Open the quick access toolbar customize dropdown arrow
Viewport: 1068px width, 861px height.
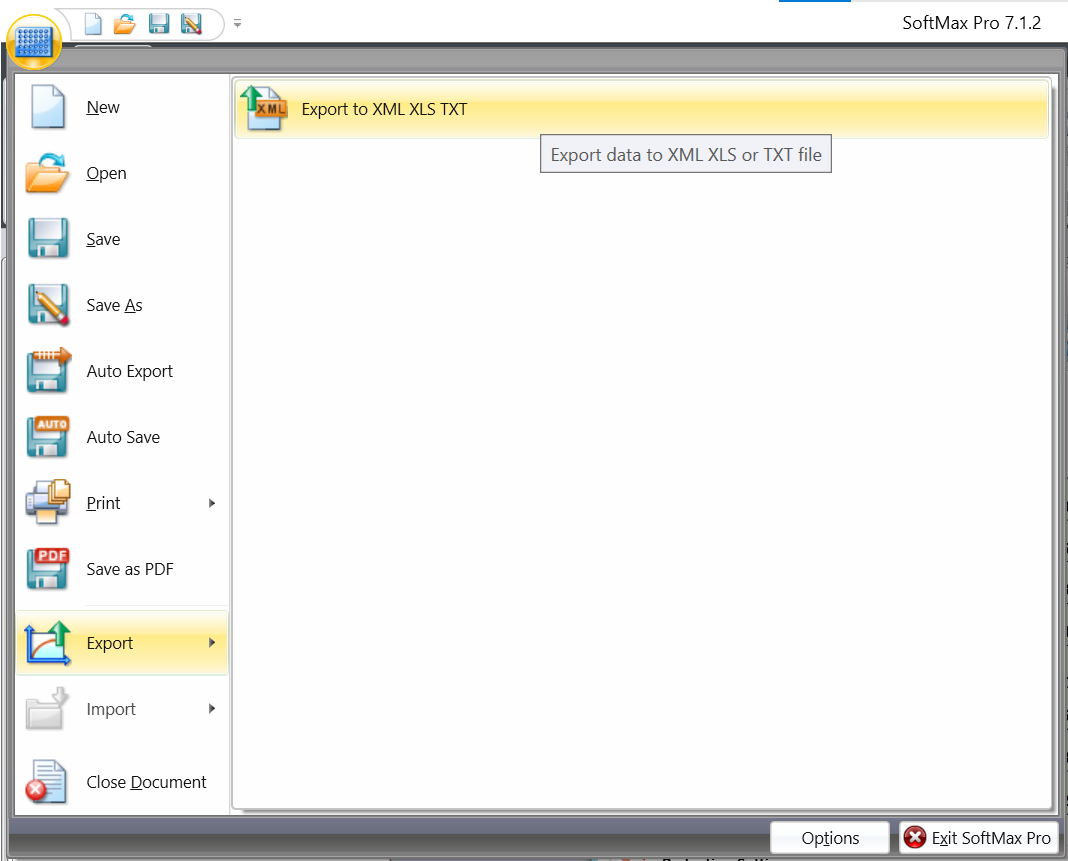pyautogui.click(x=238, y=24)
